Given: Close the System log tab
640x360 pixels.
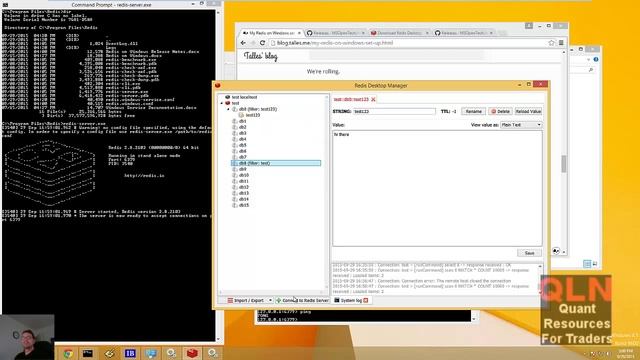Looking at the screenshot, I should coord(366,300).
